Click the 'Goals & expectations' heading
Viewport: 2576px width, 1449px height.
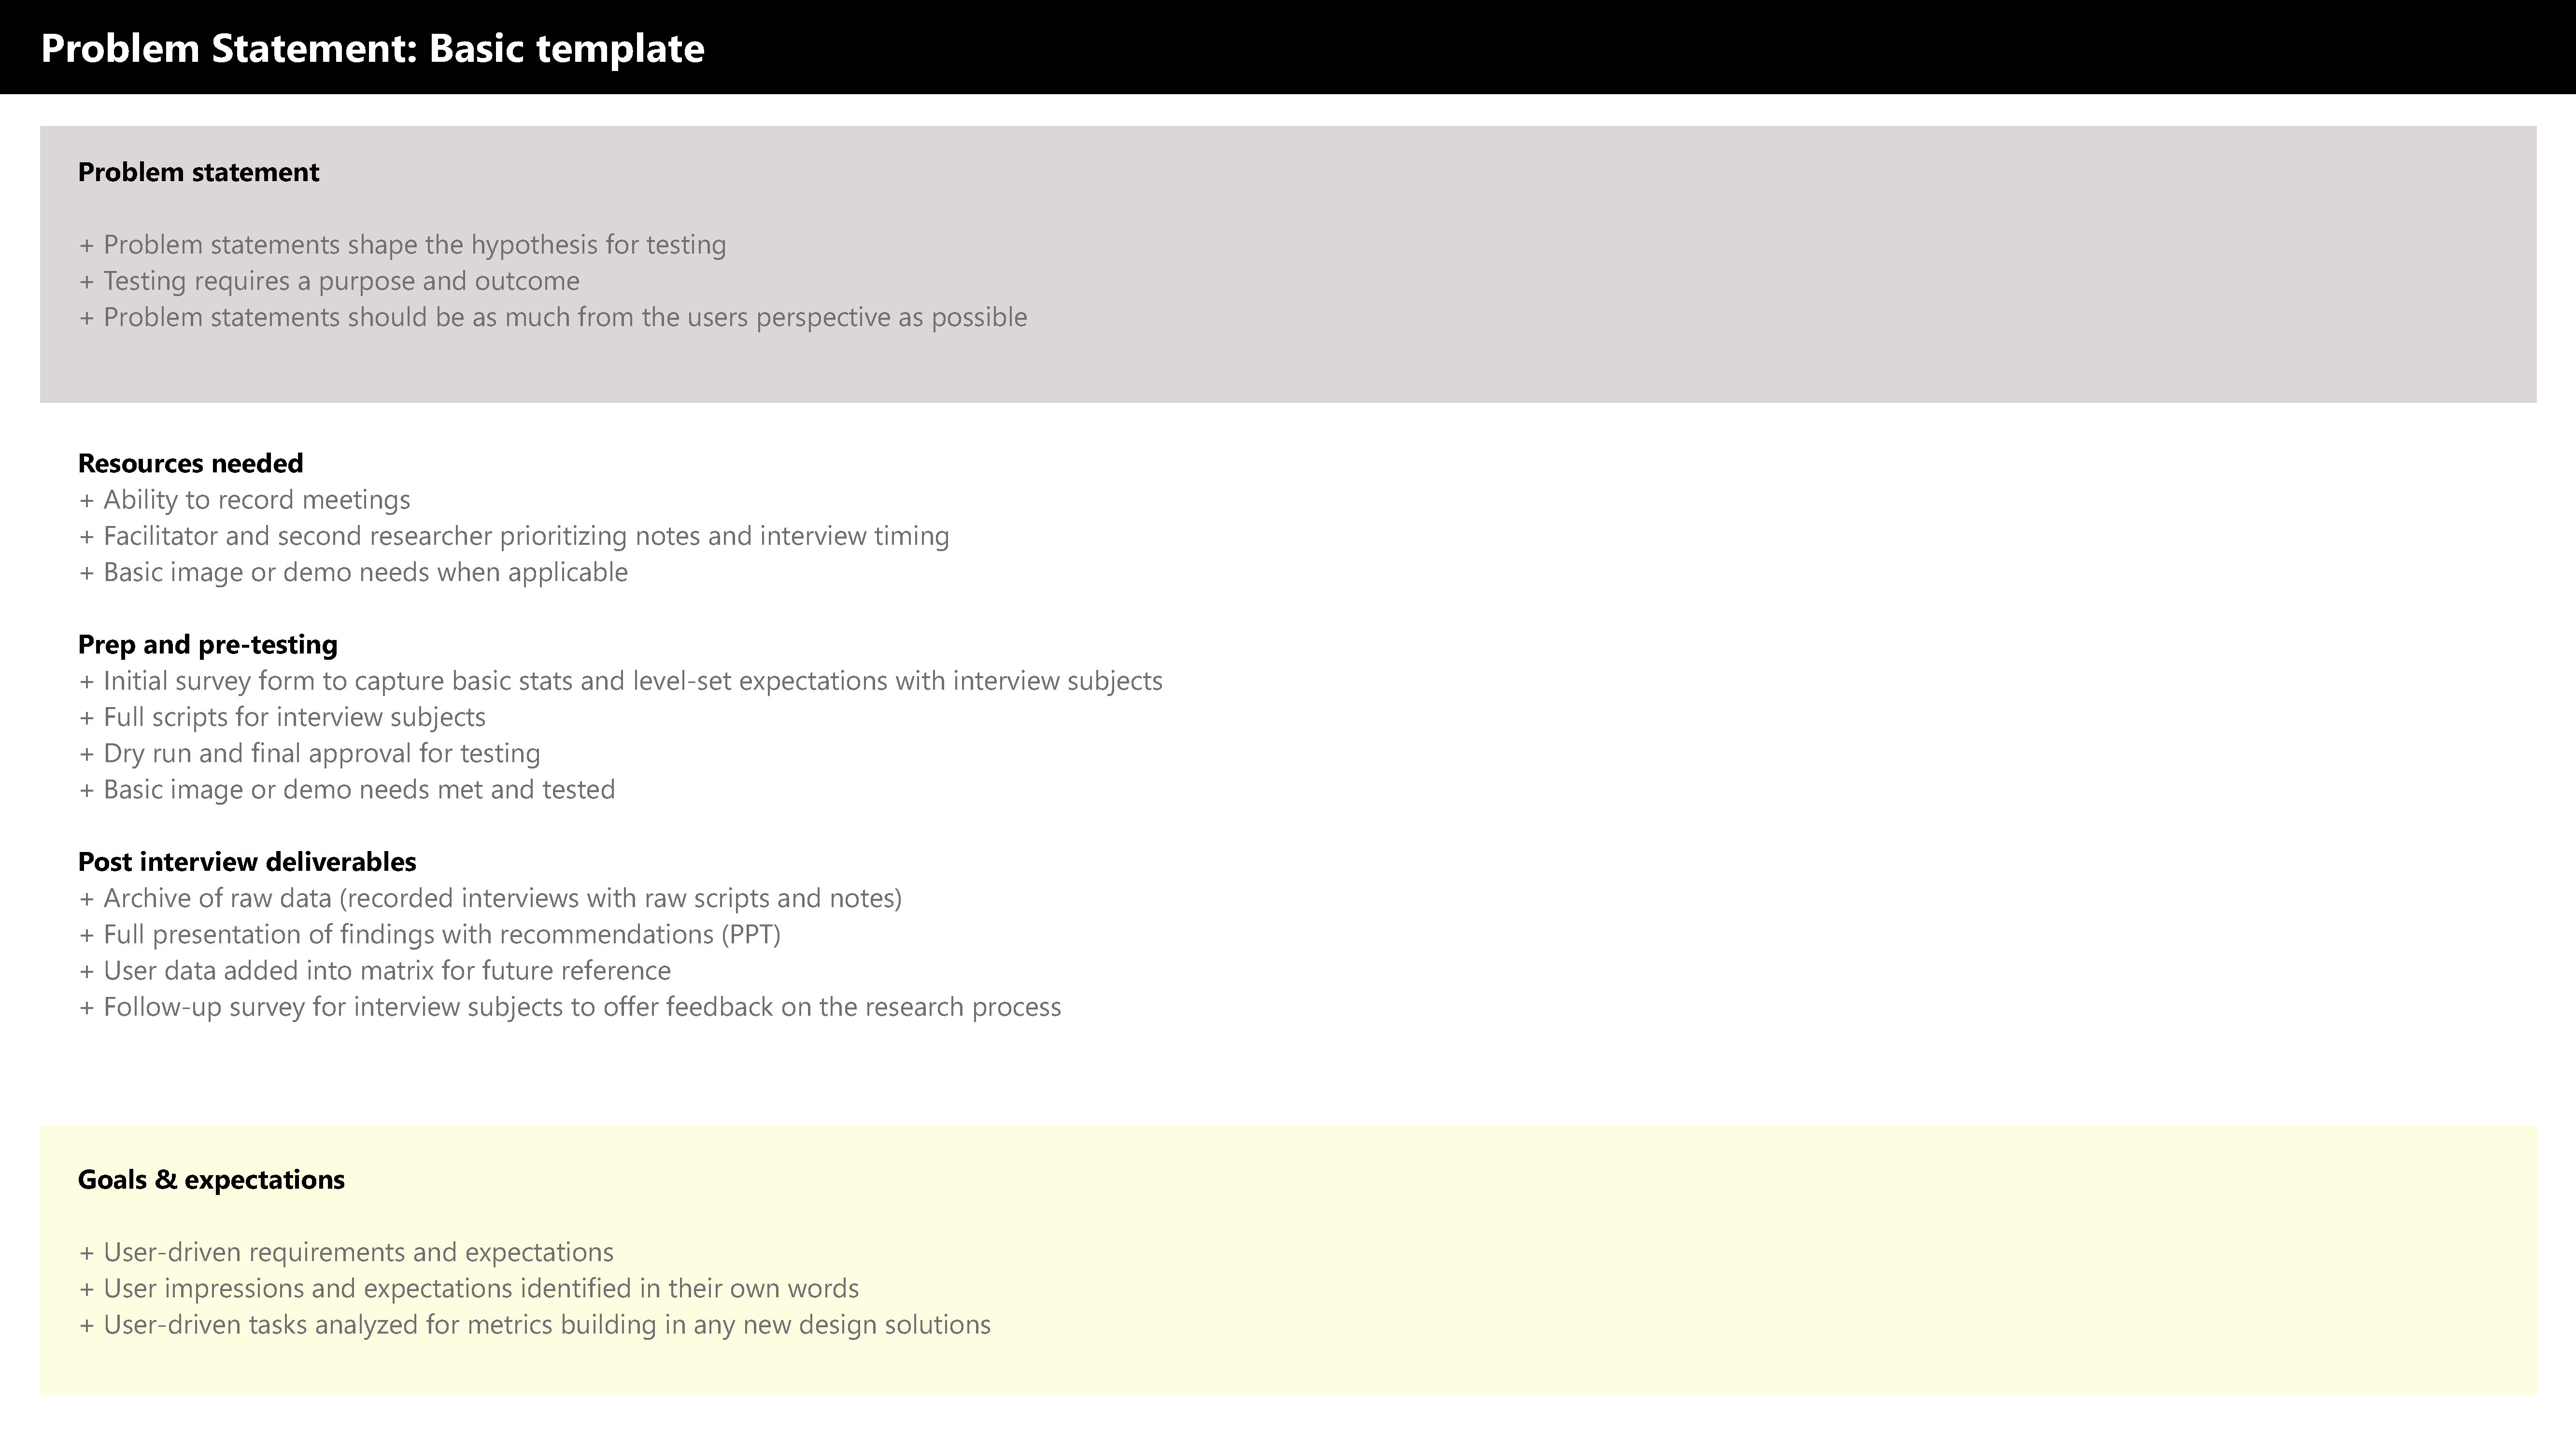[211, 1180]
